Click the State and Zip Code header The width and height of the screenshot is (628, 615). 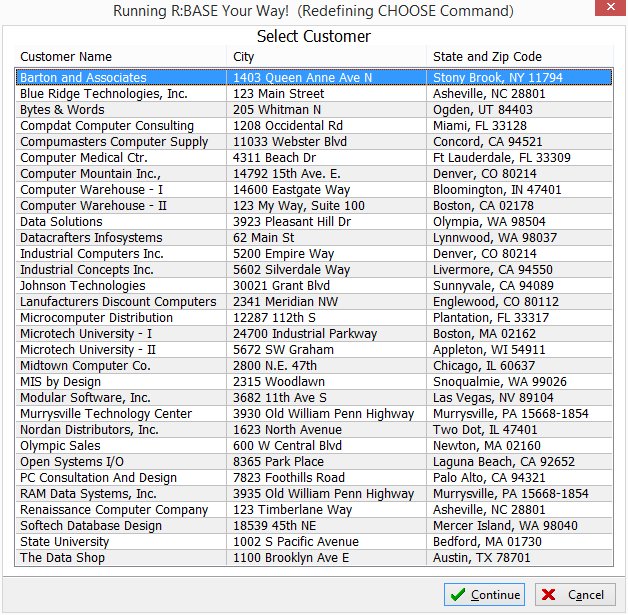(x=487, y=57)
